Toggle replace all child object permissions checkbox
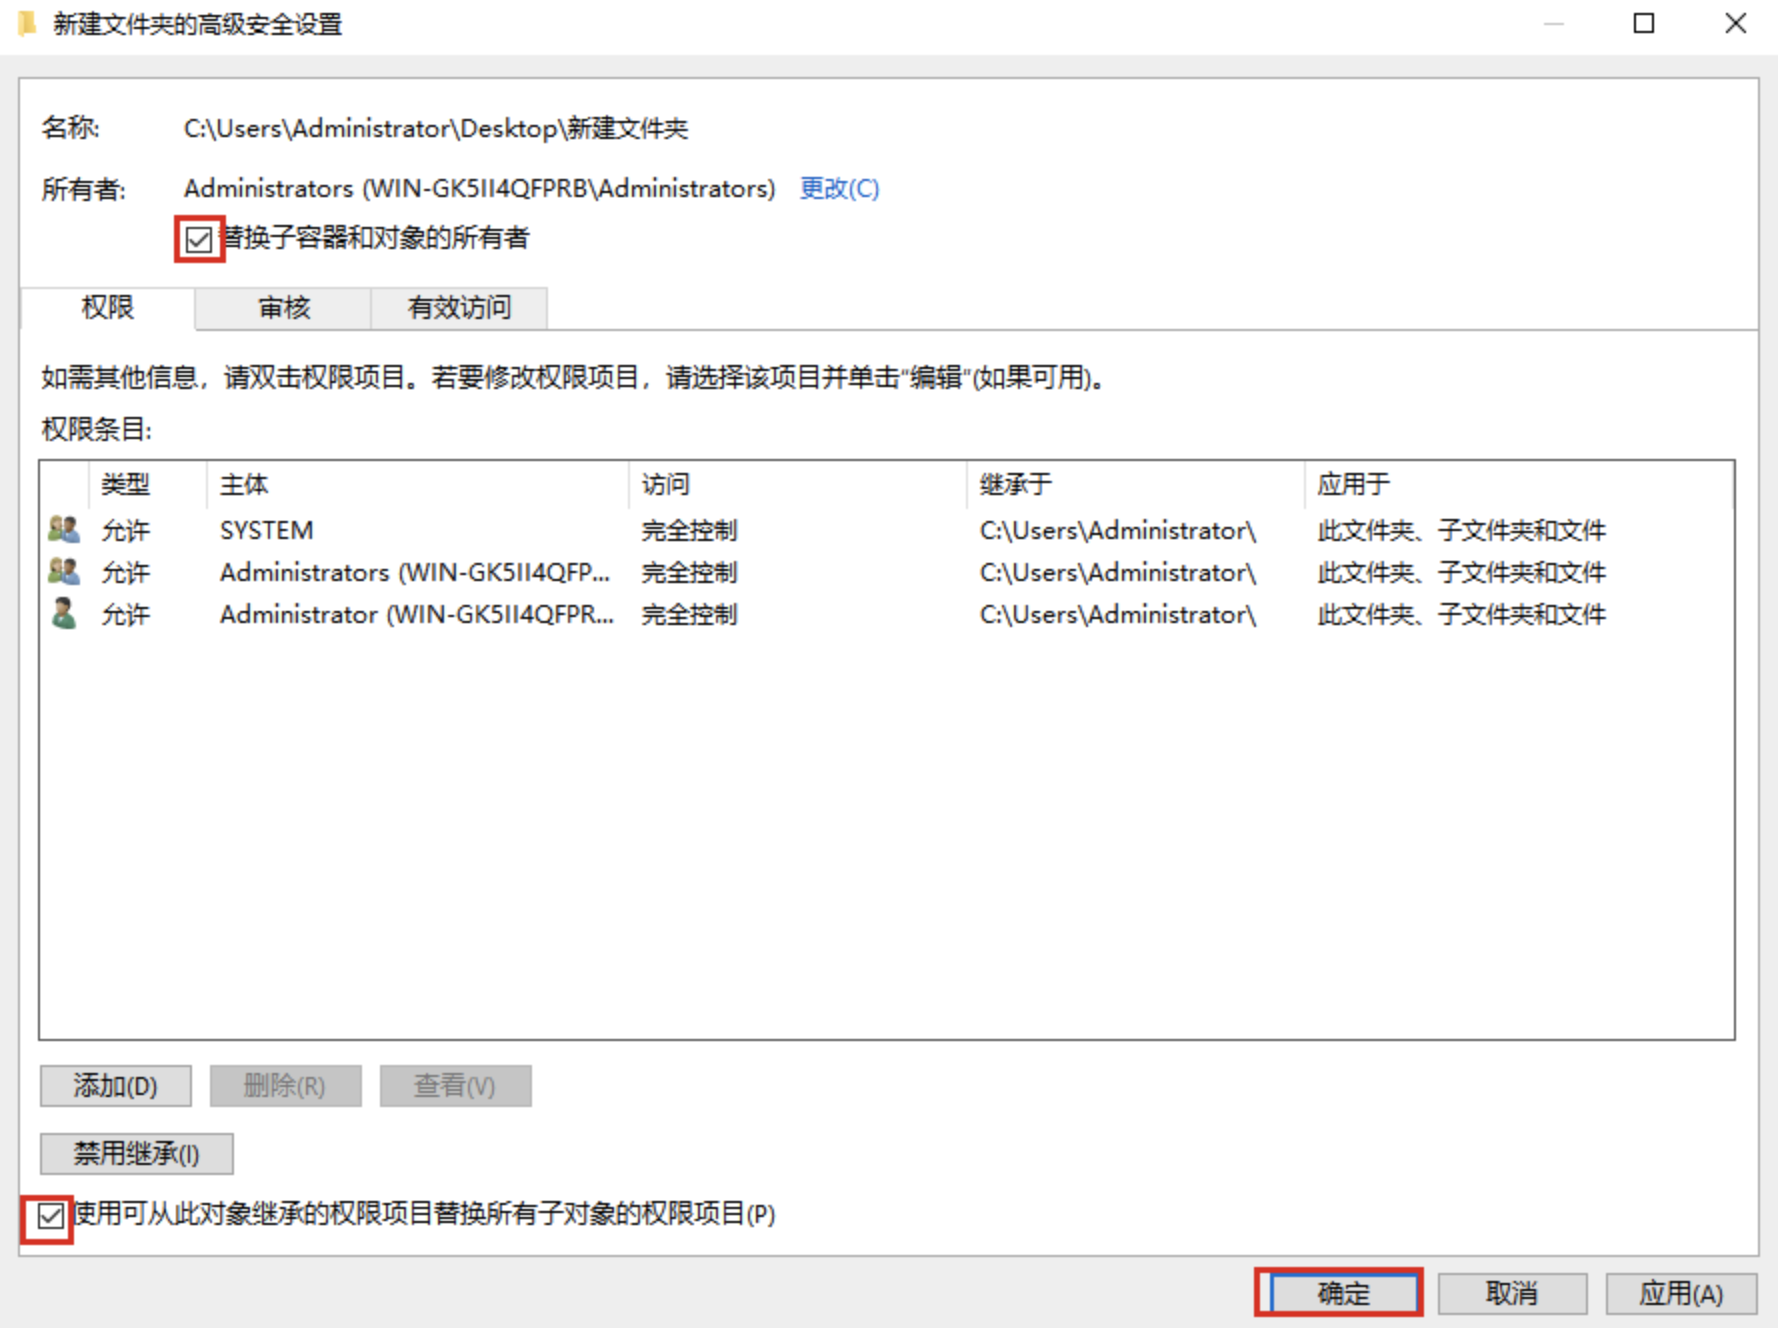This screenshot has height=1328, width=1778. (x=50, y=1216)
